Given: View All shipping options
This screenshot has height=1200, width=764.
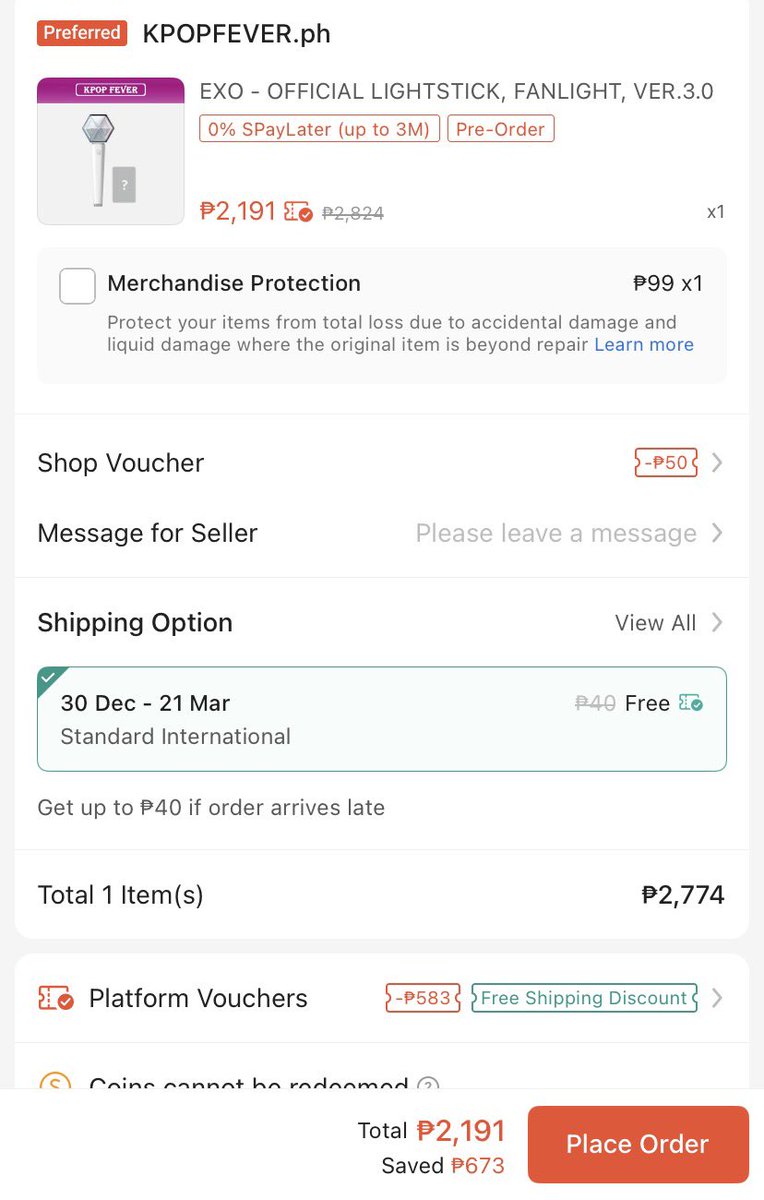Looking at the screenshot, I should pyautogui.click(x=669, y=623).
